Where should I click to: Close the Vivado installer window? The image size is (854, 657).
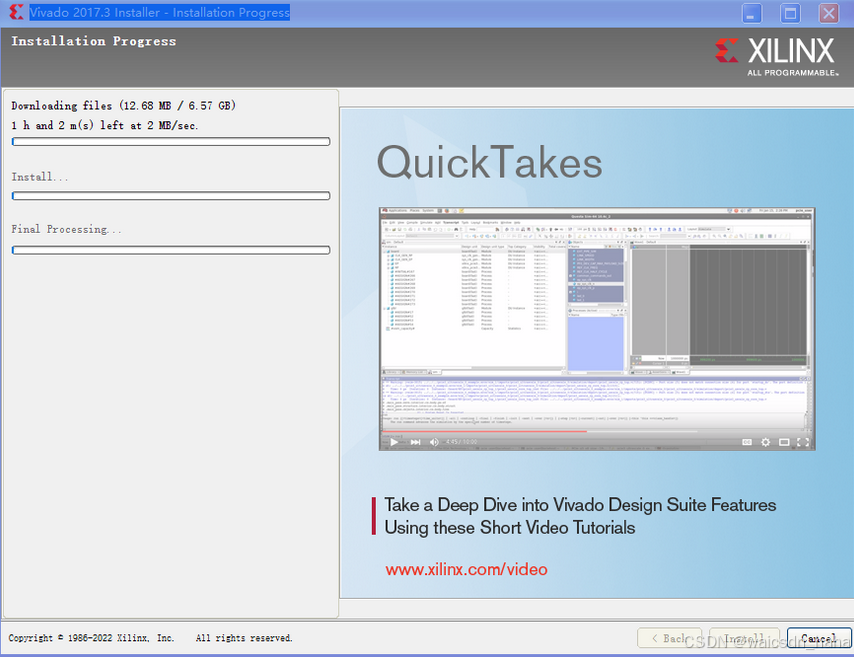(829, 13)
